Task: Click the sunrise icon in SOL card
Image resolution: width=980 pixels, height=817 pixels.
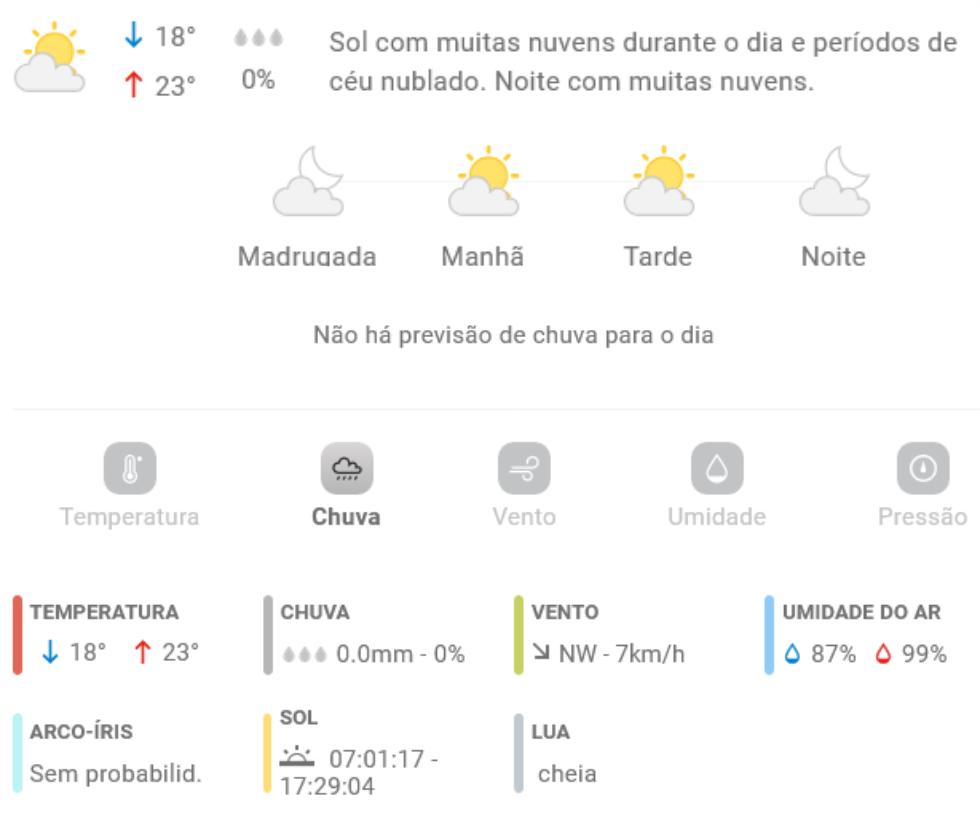Action: (x=297, y=756)
